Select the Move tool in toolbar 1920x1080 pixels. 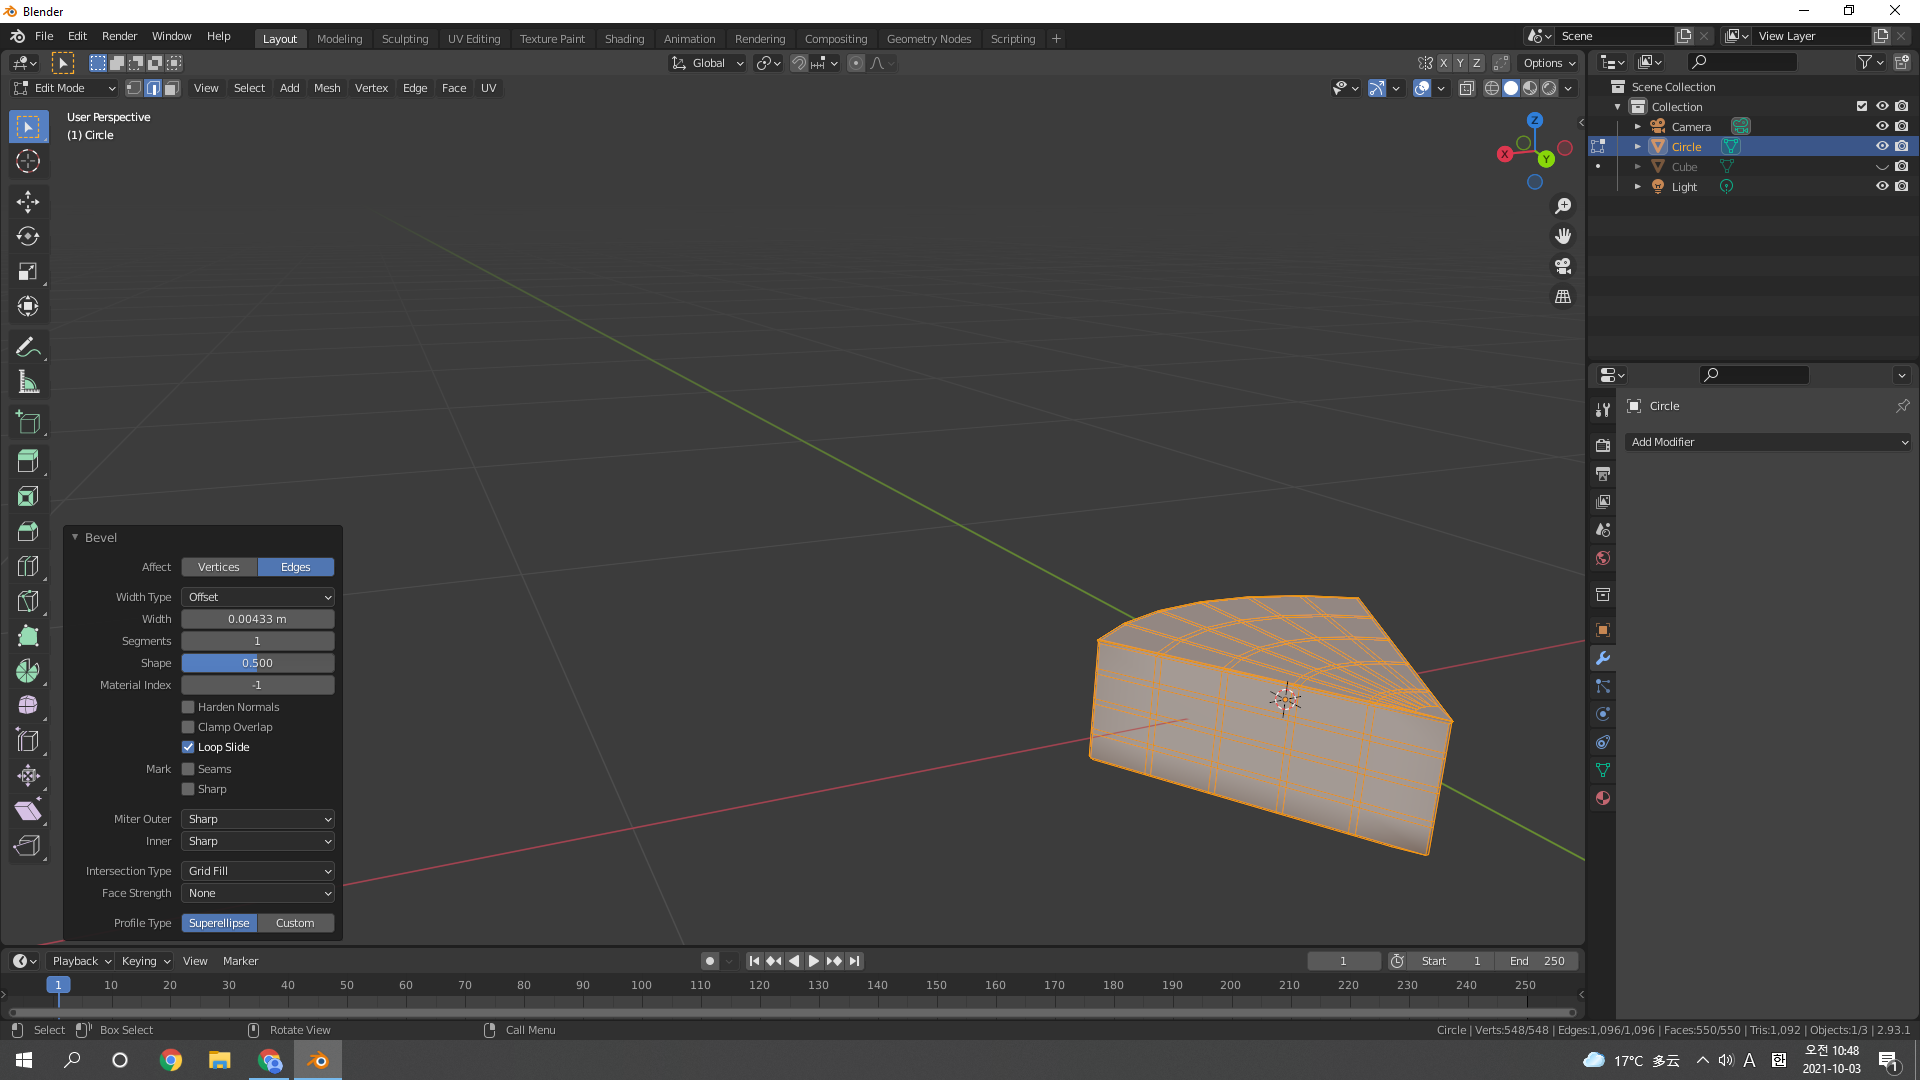point(28,201)
